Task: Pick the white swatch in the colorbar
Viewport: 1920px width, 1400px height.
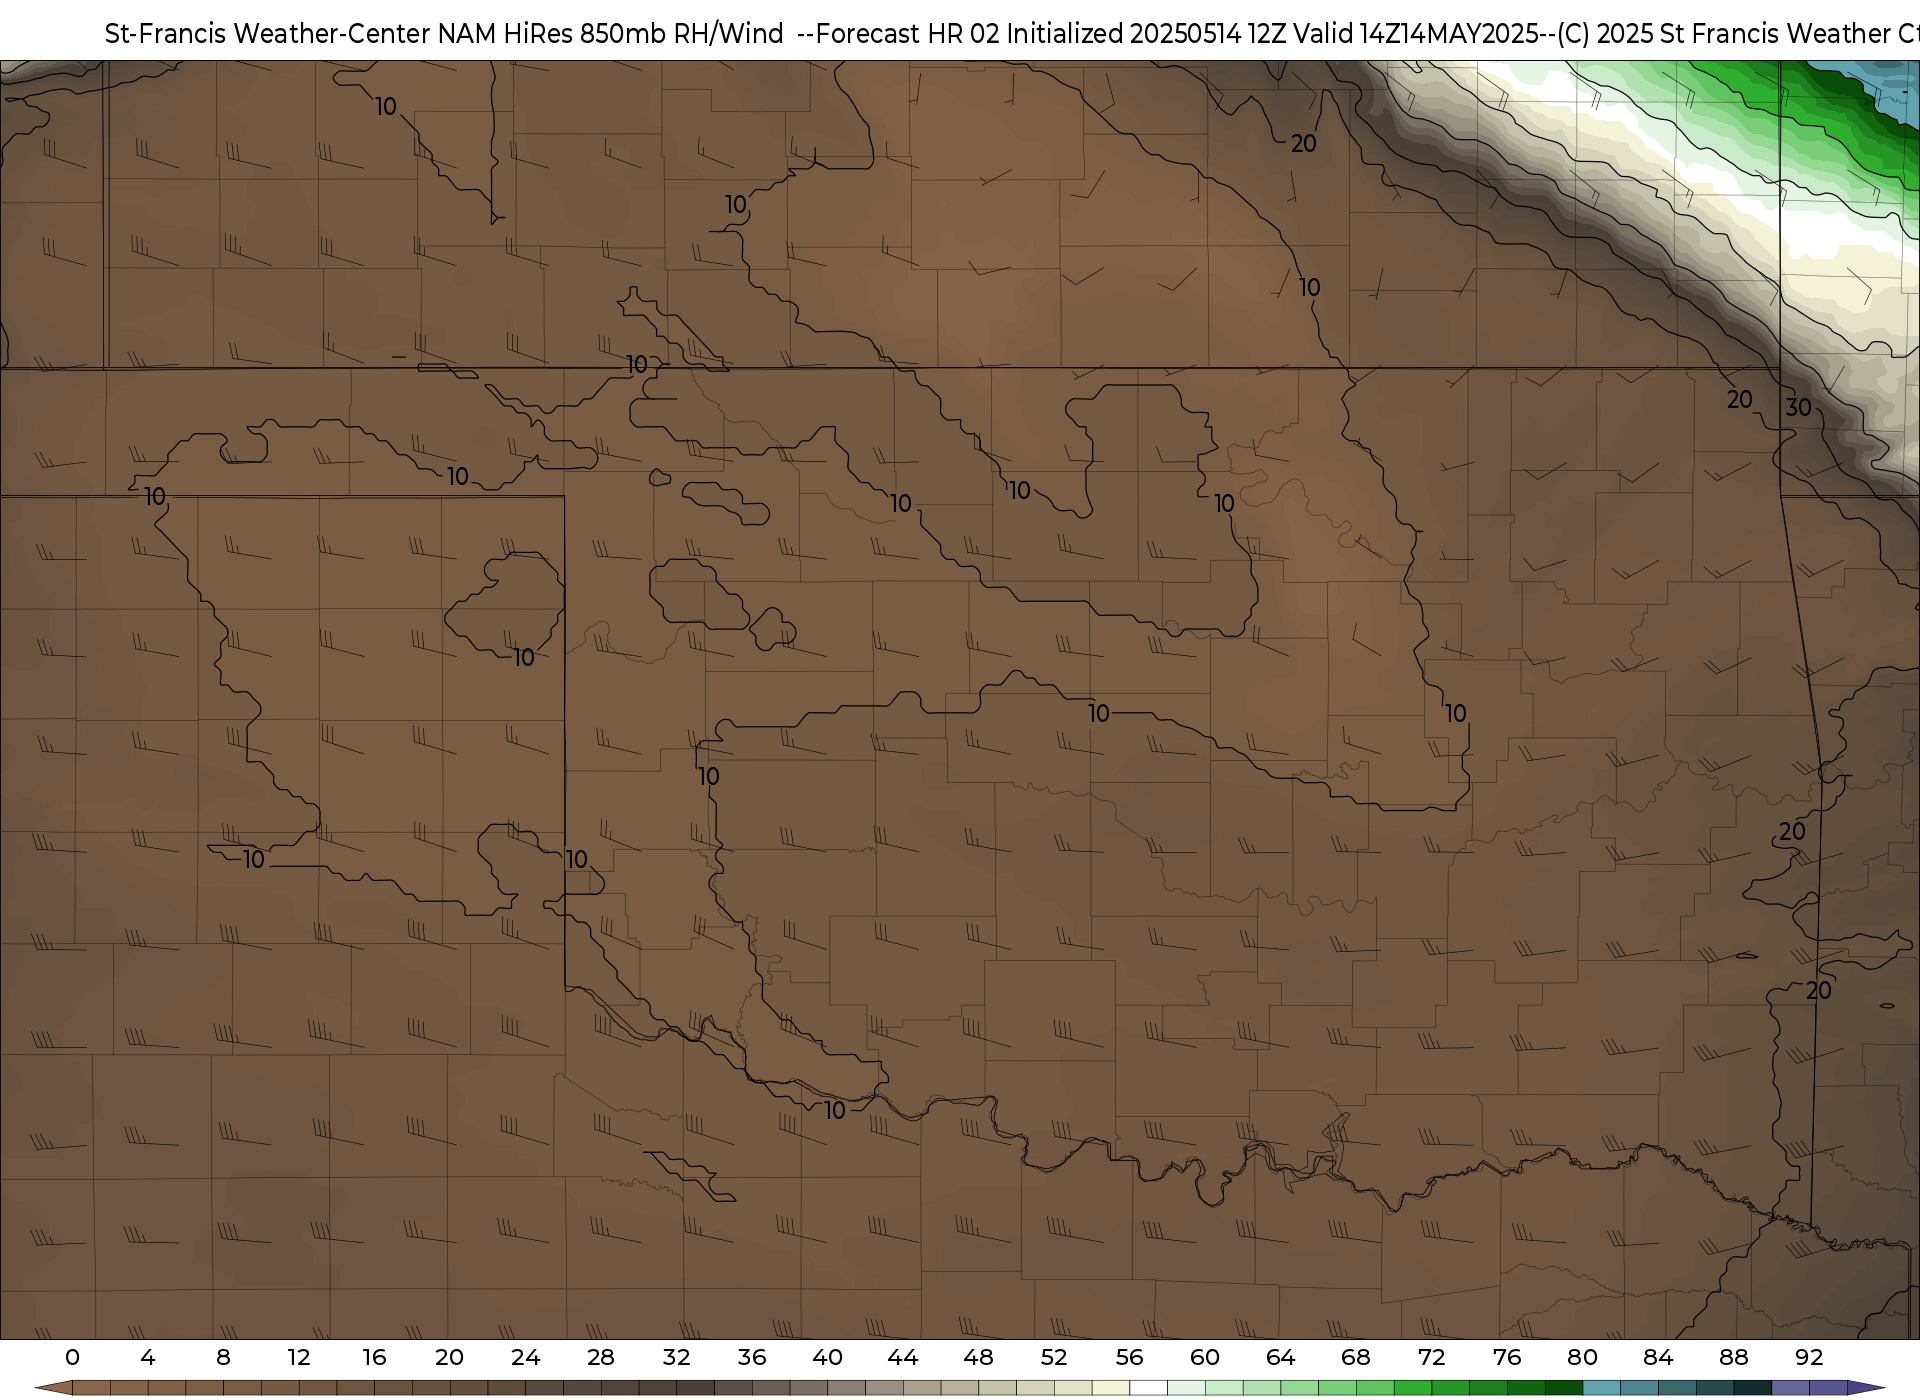Action: point(1148,1388)
